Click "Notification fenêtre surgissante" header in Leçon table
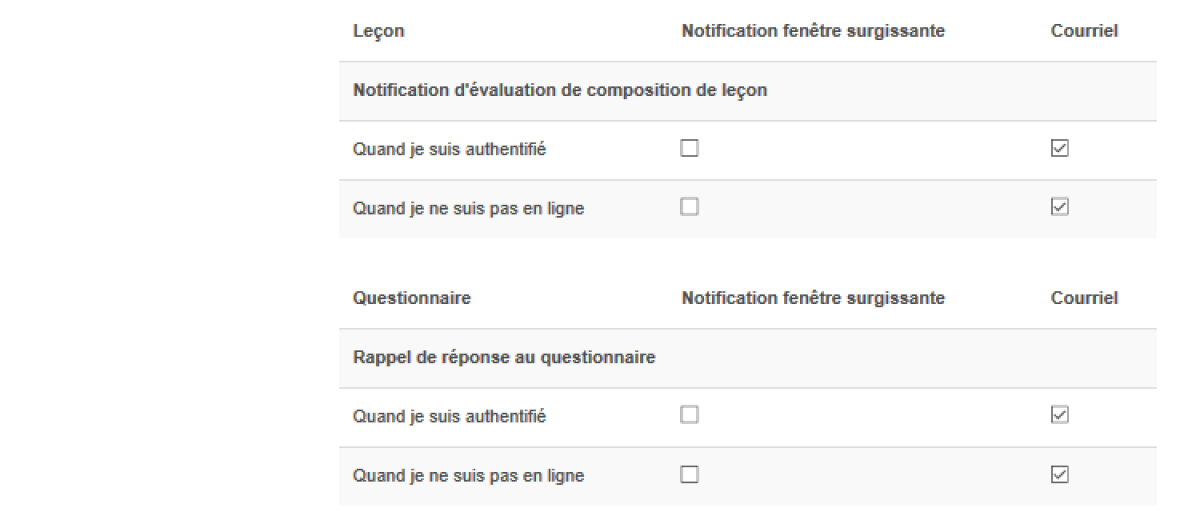Viewport: 1200px width, 512px height. coord(813,32)
